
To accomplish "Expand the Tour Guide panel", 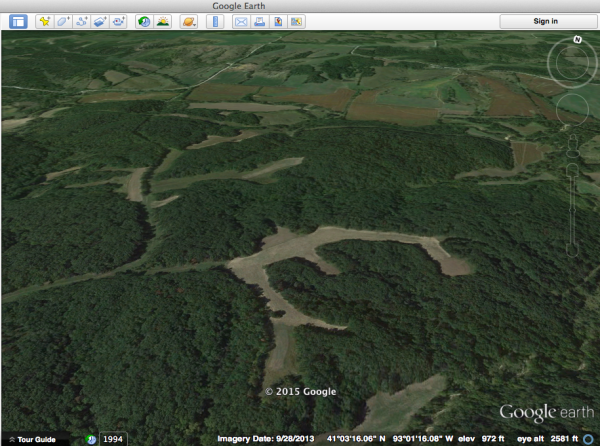I will tap(35, 439).
